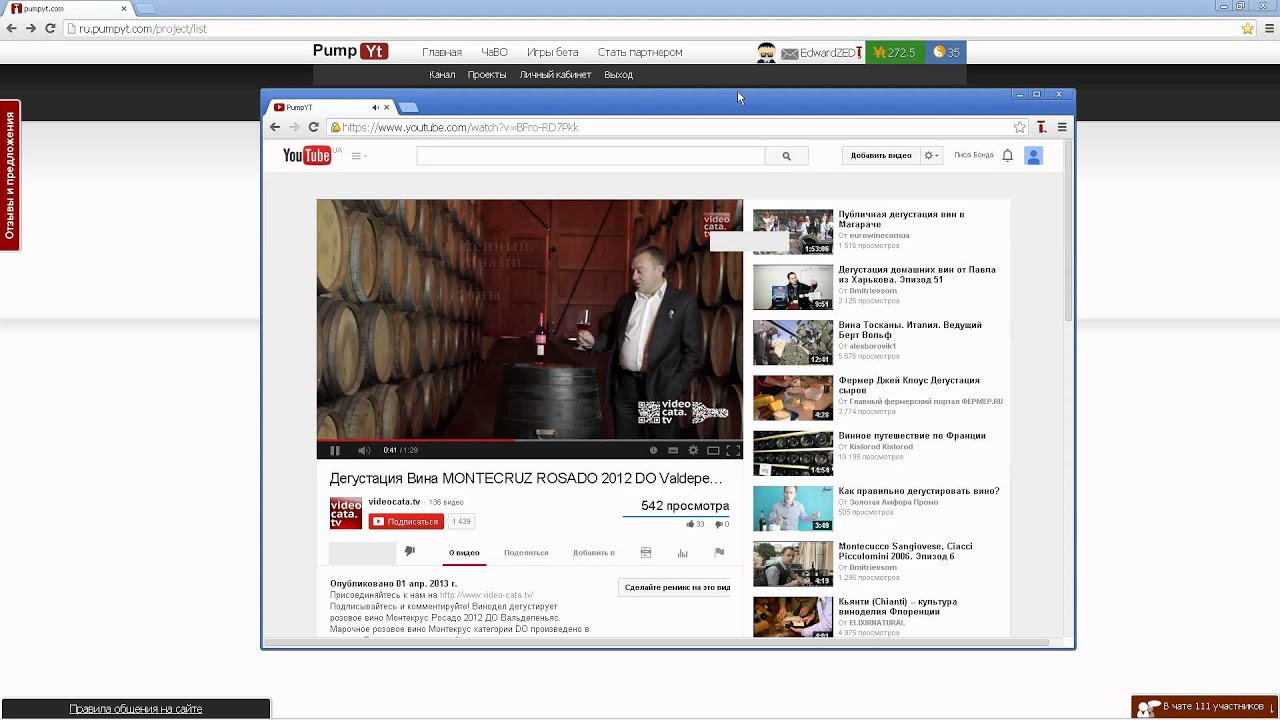Open the 'Отзывы и предложения' side tab
This screenshot has width=1280, height=720.
coord(10,175)
